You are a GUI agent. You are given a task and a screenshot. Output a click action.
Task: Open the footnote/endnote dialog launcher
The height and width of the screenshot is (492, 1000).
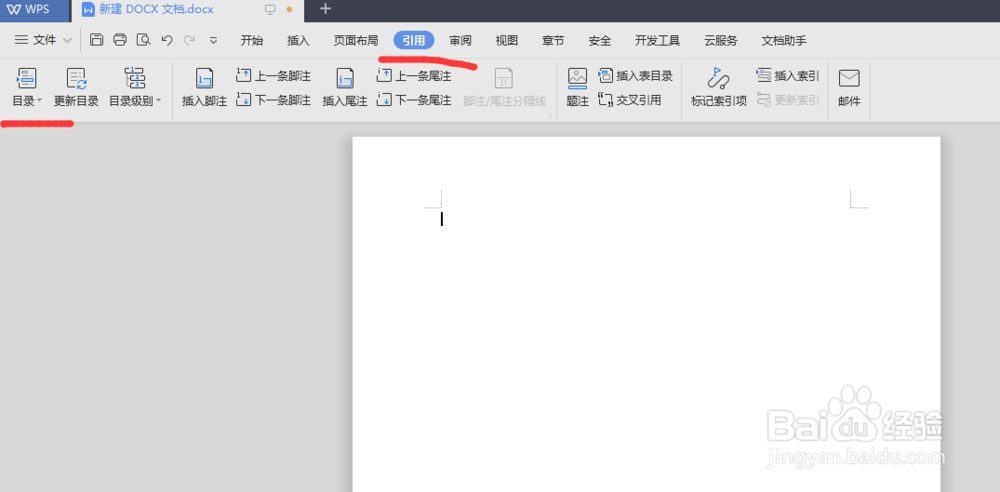point(549,116)
